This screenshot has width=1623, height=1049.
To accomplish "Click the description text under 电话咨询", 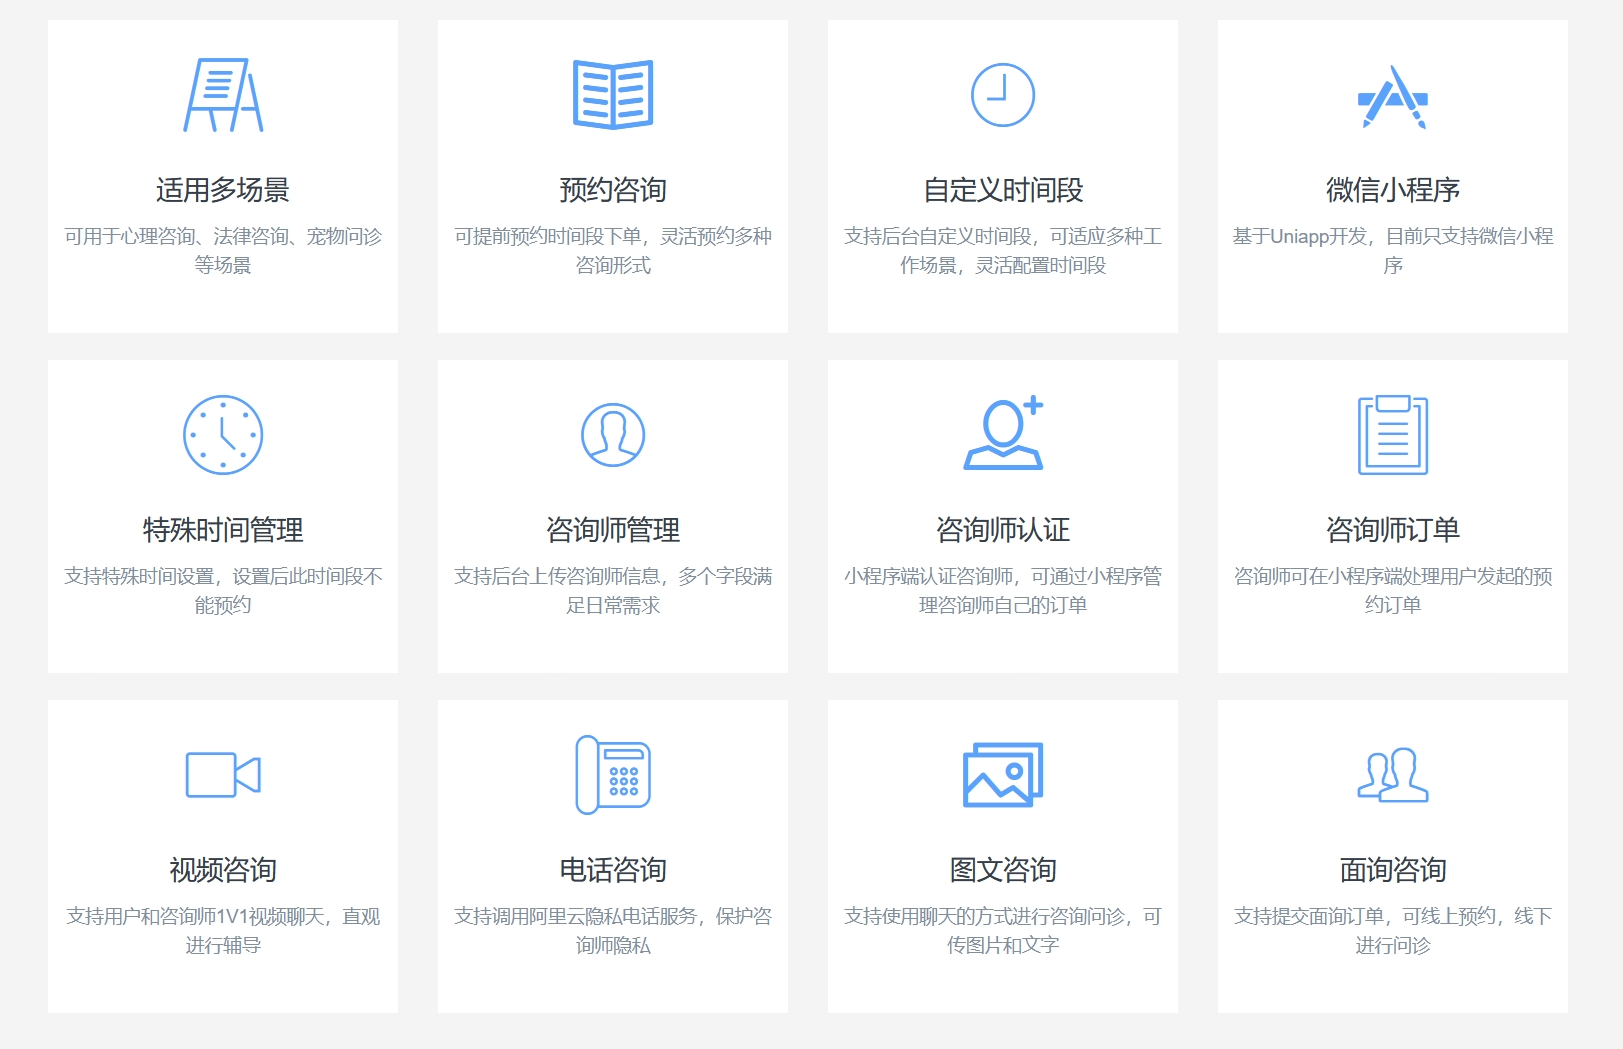I will click(613, 929).
